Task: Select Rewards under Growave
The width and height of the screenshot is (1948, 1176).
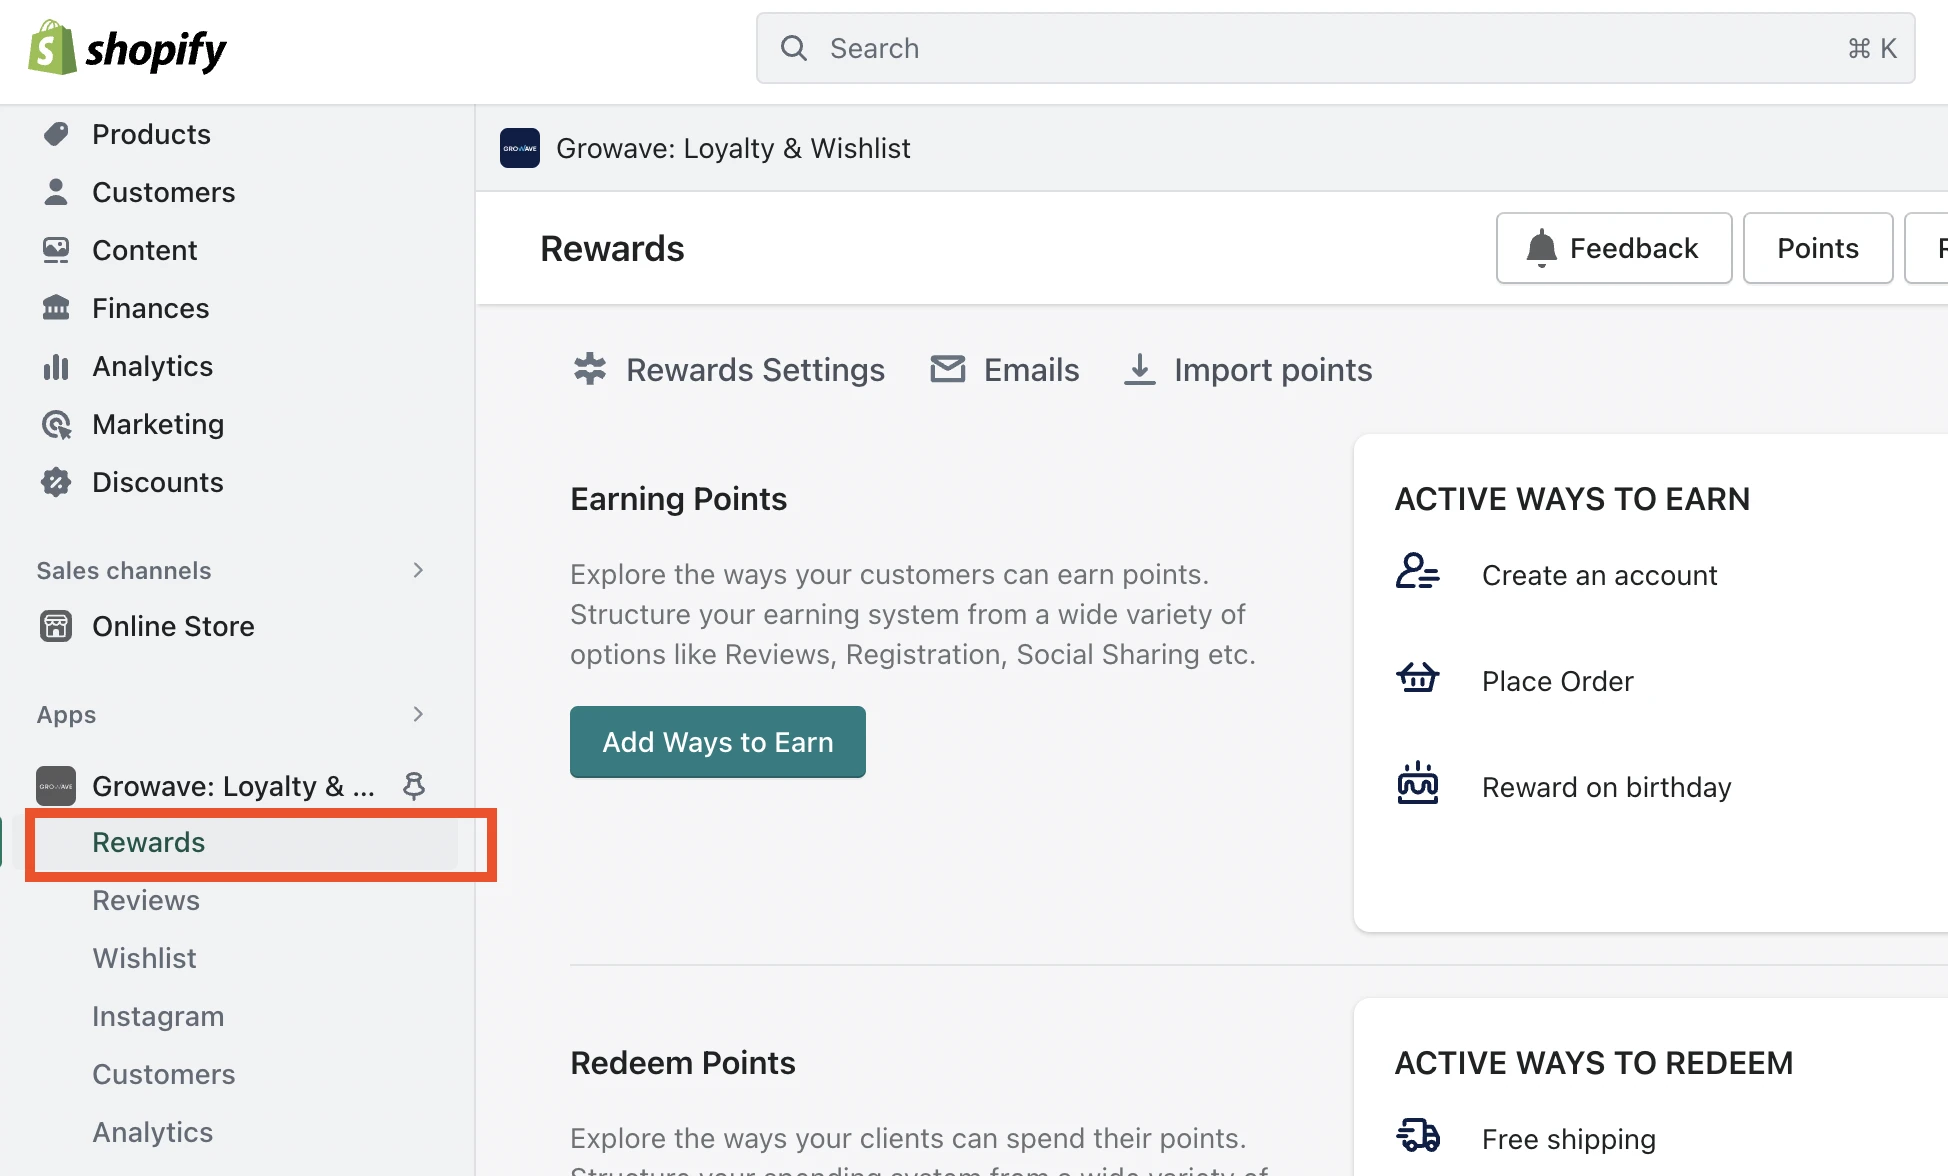Action: coord(148,842)
